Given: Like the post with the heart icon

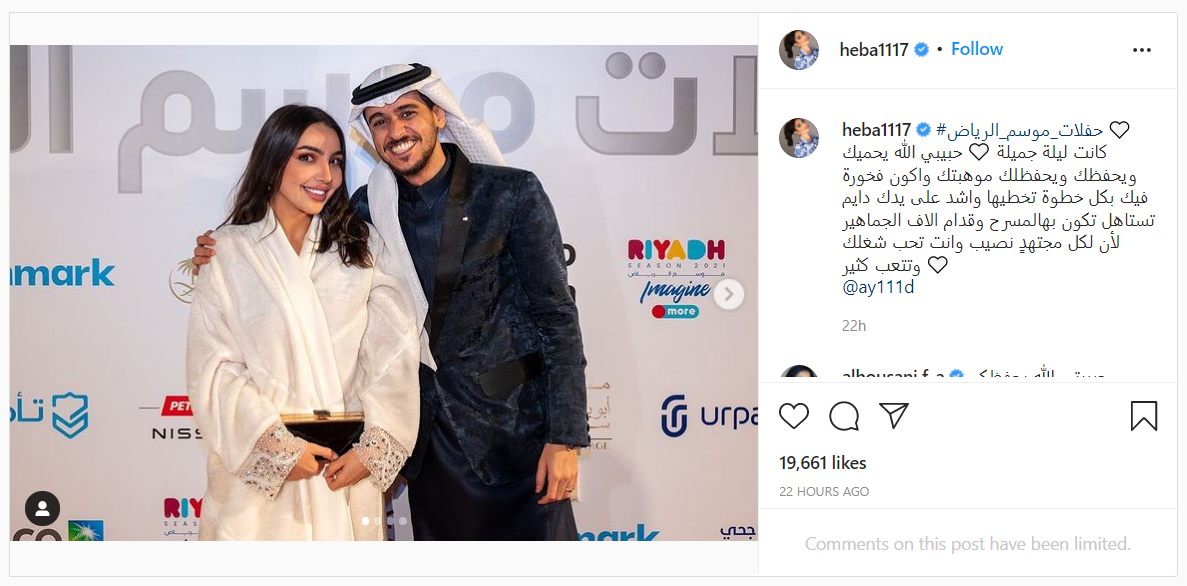Looking at the screenshot, I should pyautogui.click(x=793, y=416).
